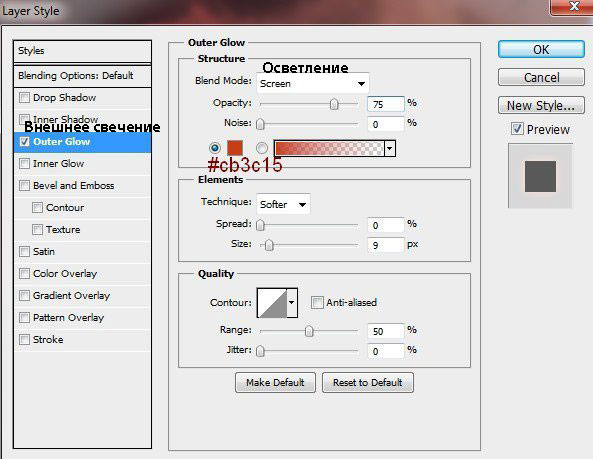Tick the Stroke checkbox
Screen dimensions: 593x459
coord(24,339)
